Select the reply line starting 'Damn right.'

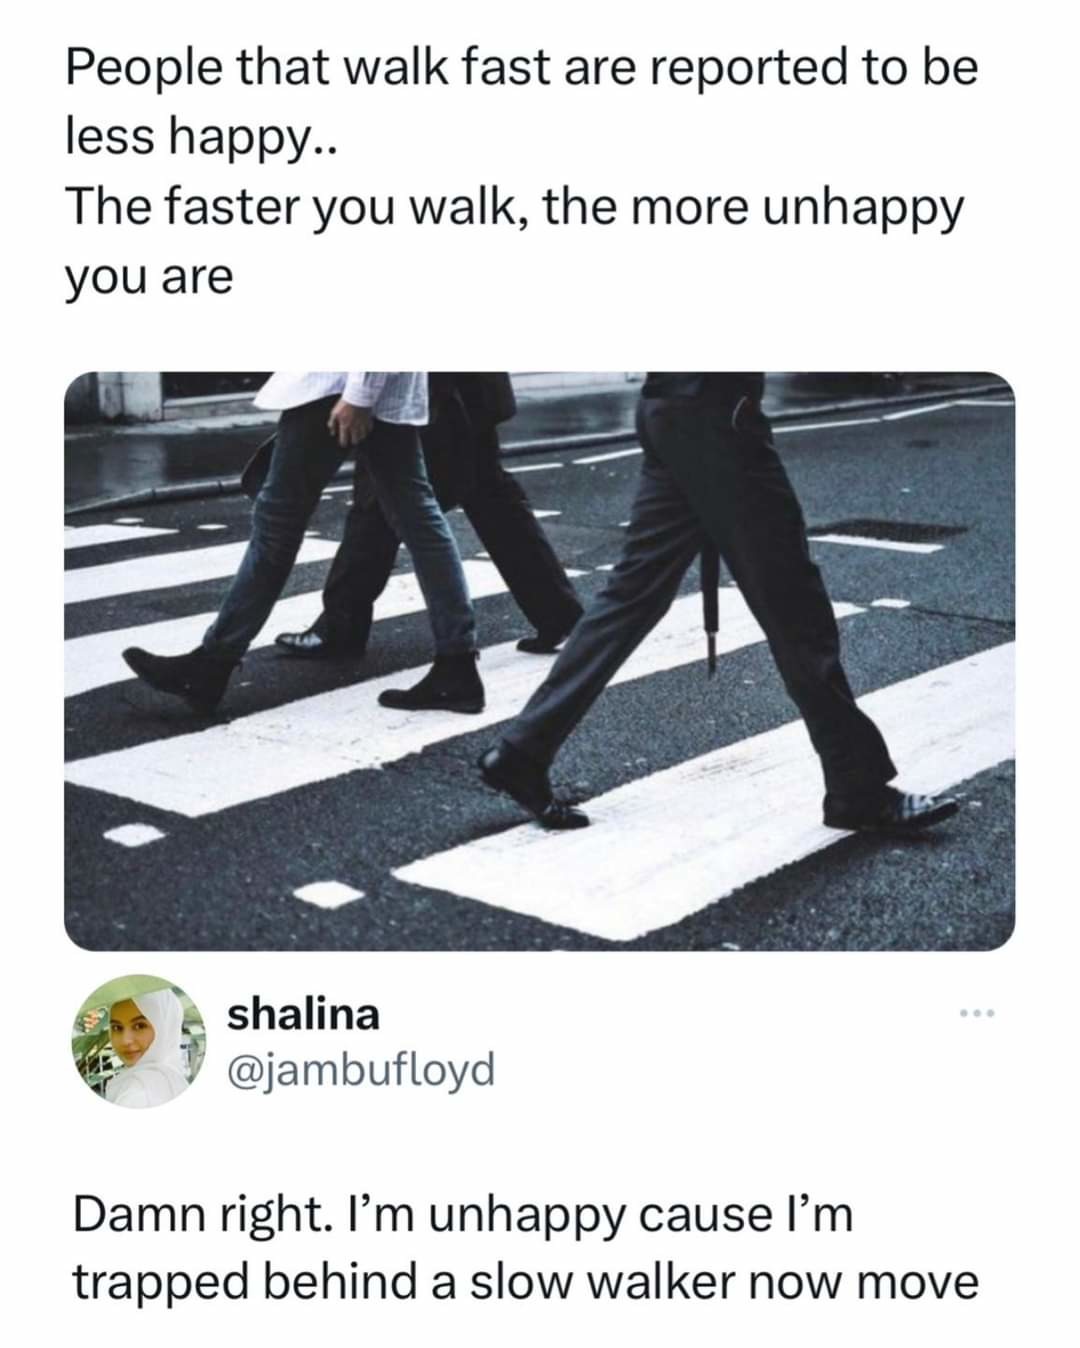(x=463, y=1216)
